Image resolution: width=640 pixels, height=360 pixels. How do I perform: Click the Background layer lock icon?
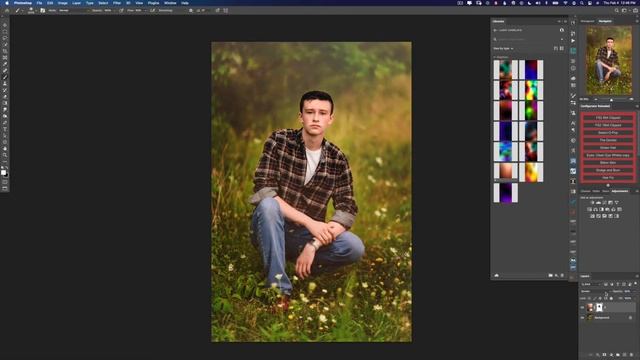[631, 318]
